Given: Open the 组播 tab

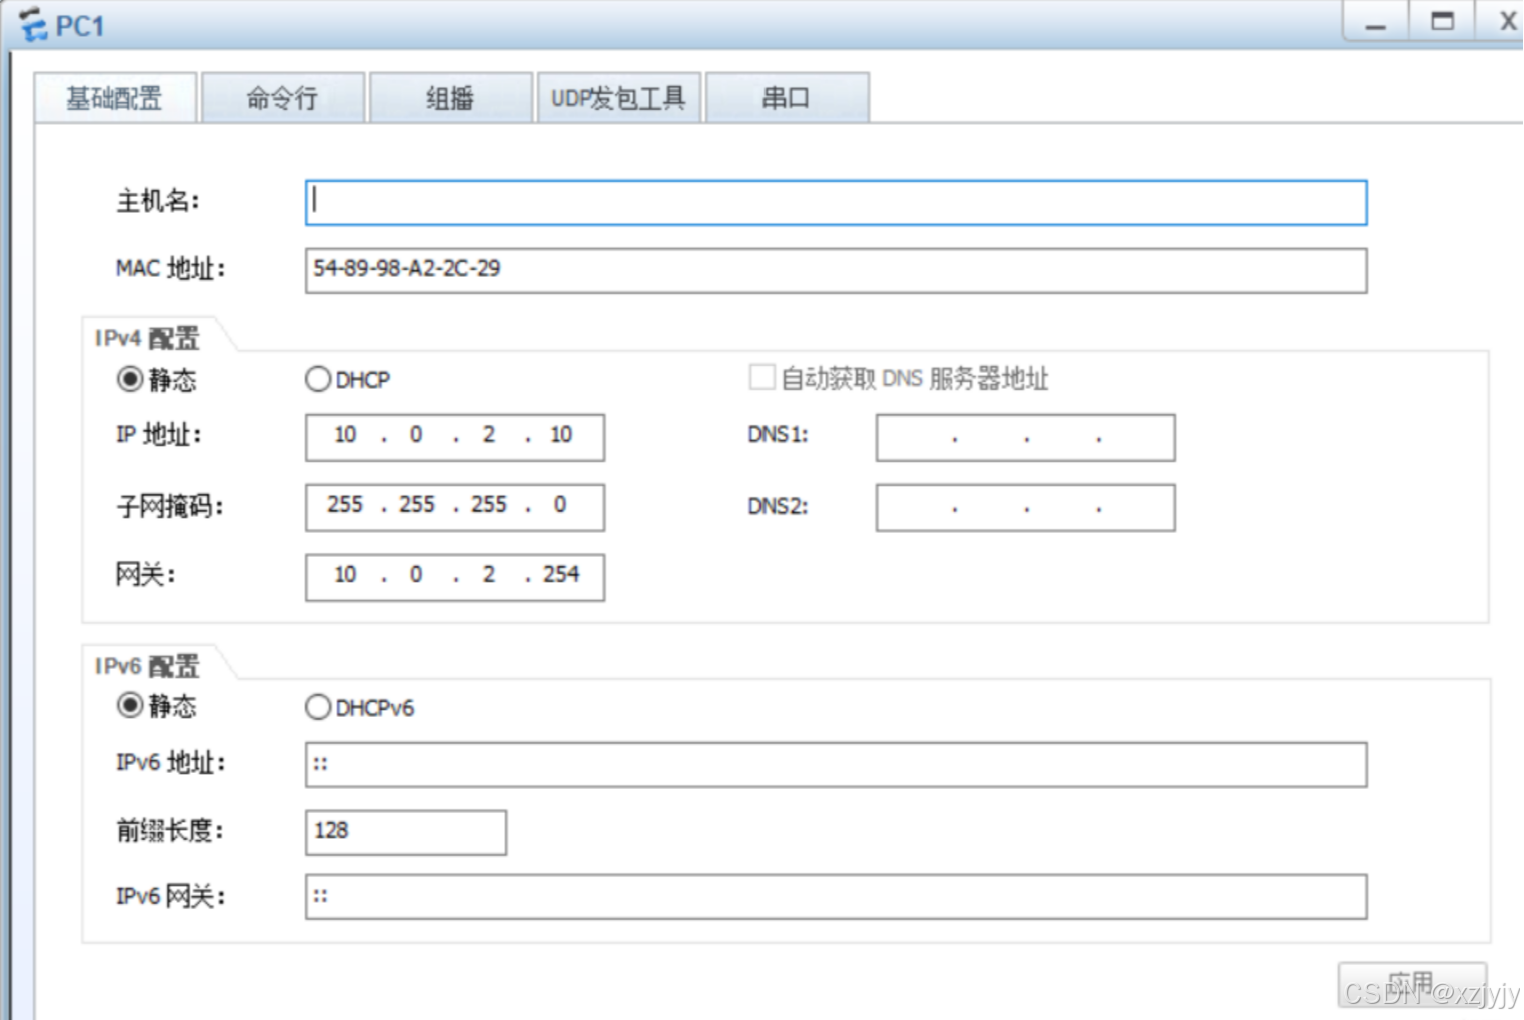Looking at the screenshot, I should click(450, 98).
